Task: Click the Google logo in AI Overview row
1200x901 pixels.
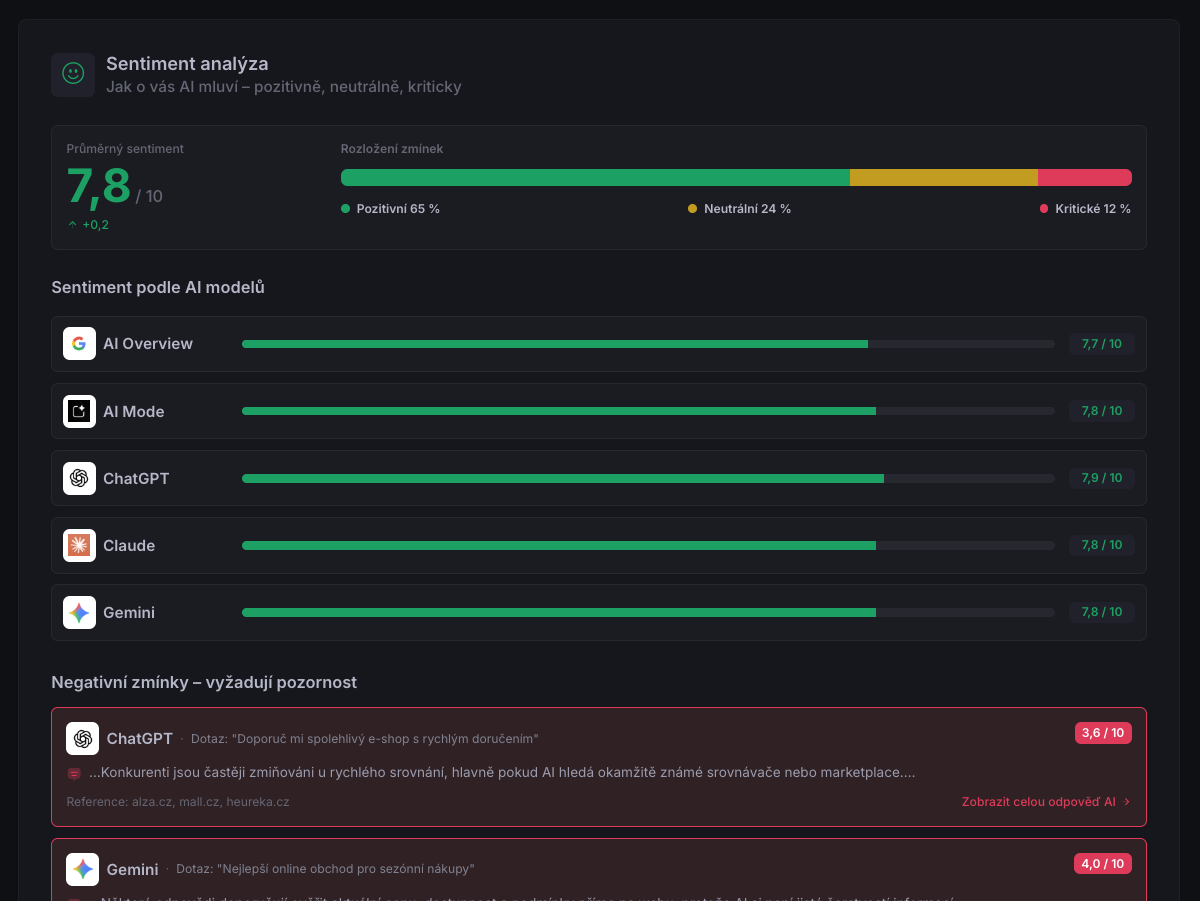Action: tap(79, 344)
